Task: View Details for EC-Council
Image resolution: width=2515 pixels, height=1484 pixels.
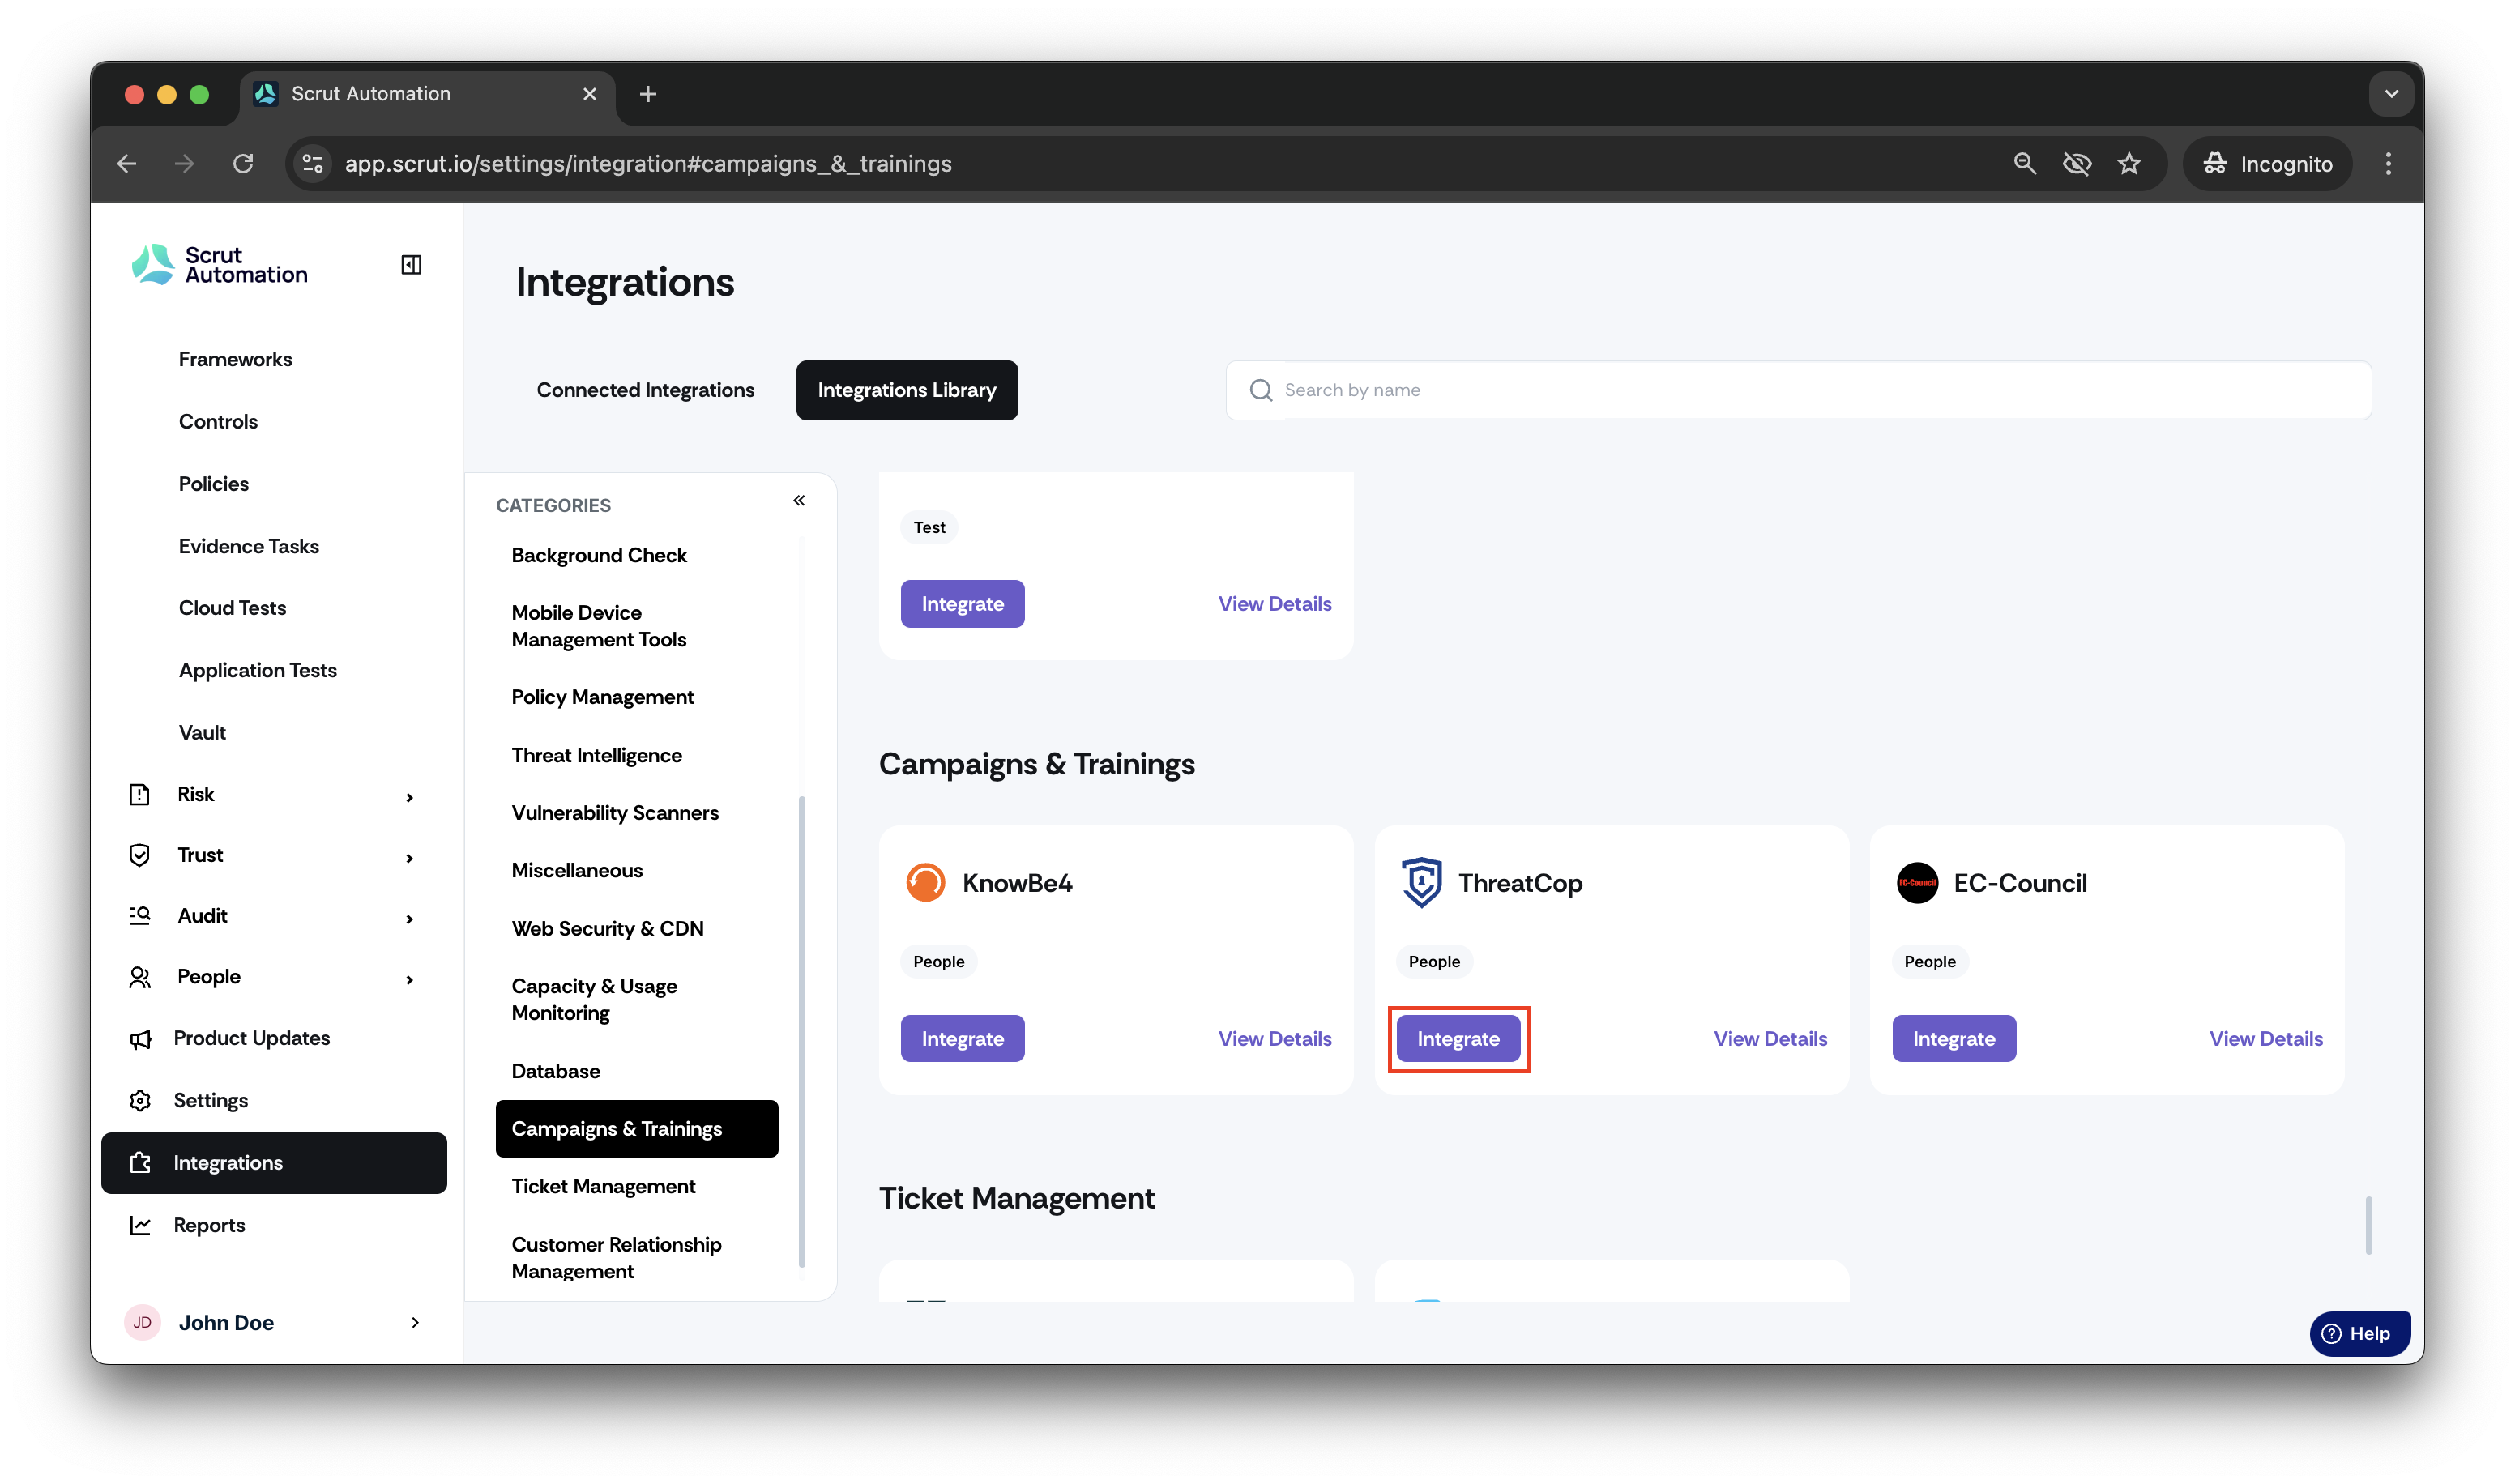Action: (x=2266, y=1039)
